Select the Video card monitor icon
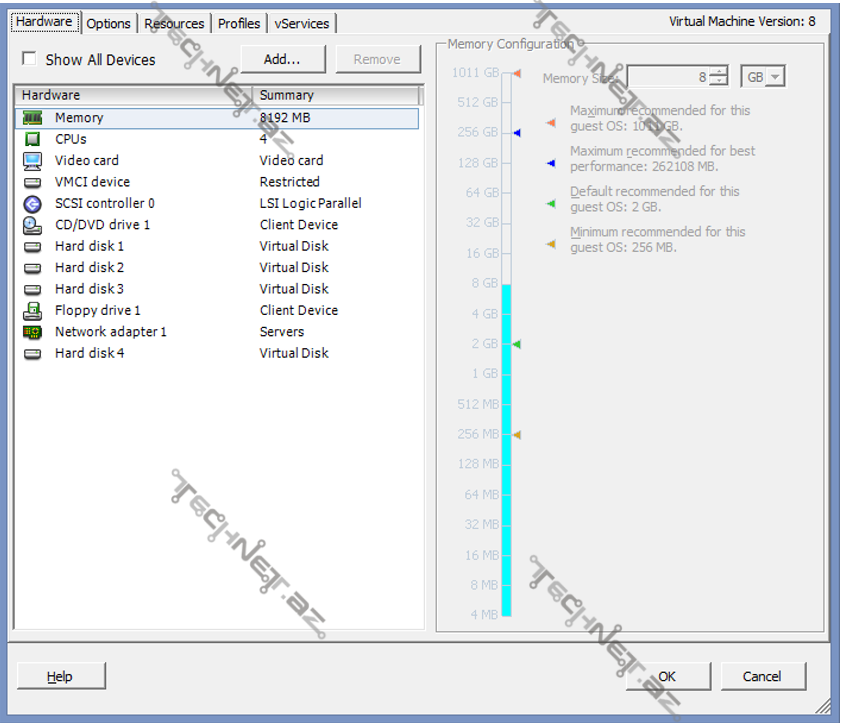This screenshot has height=723, width=841. (33, 161)
